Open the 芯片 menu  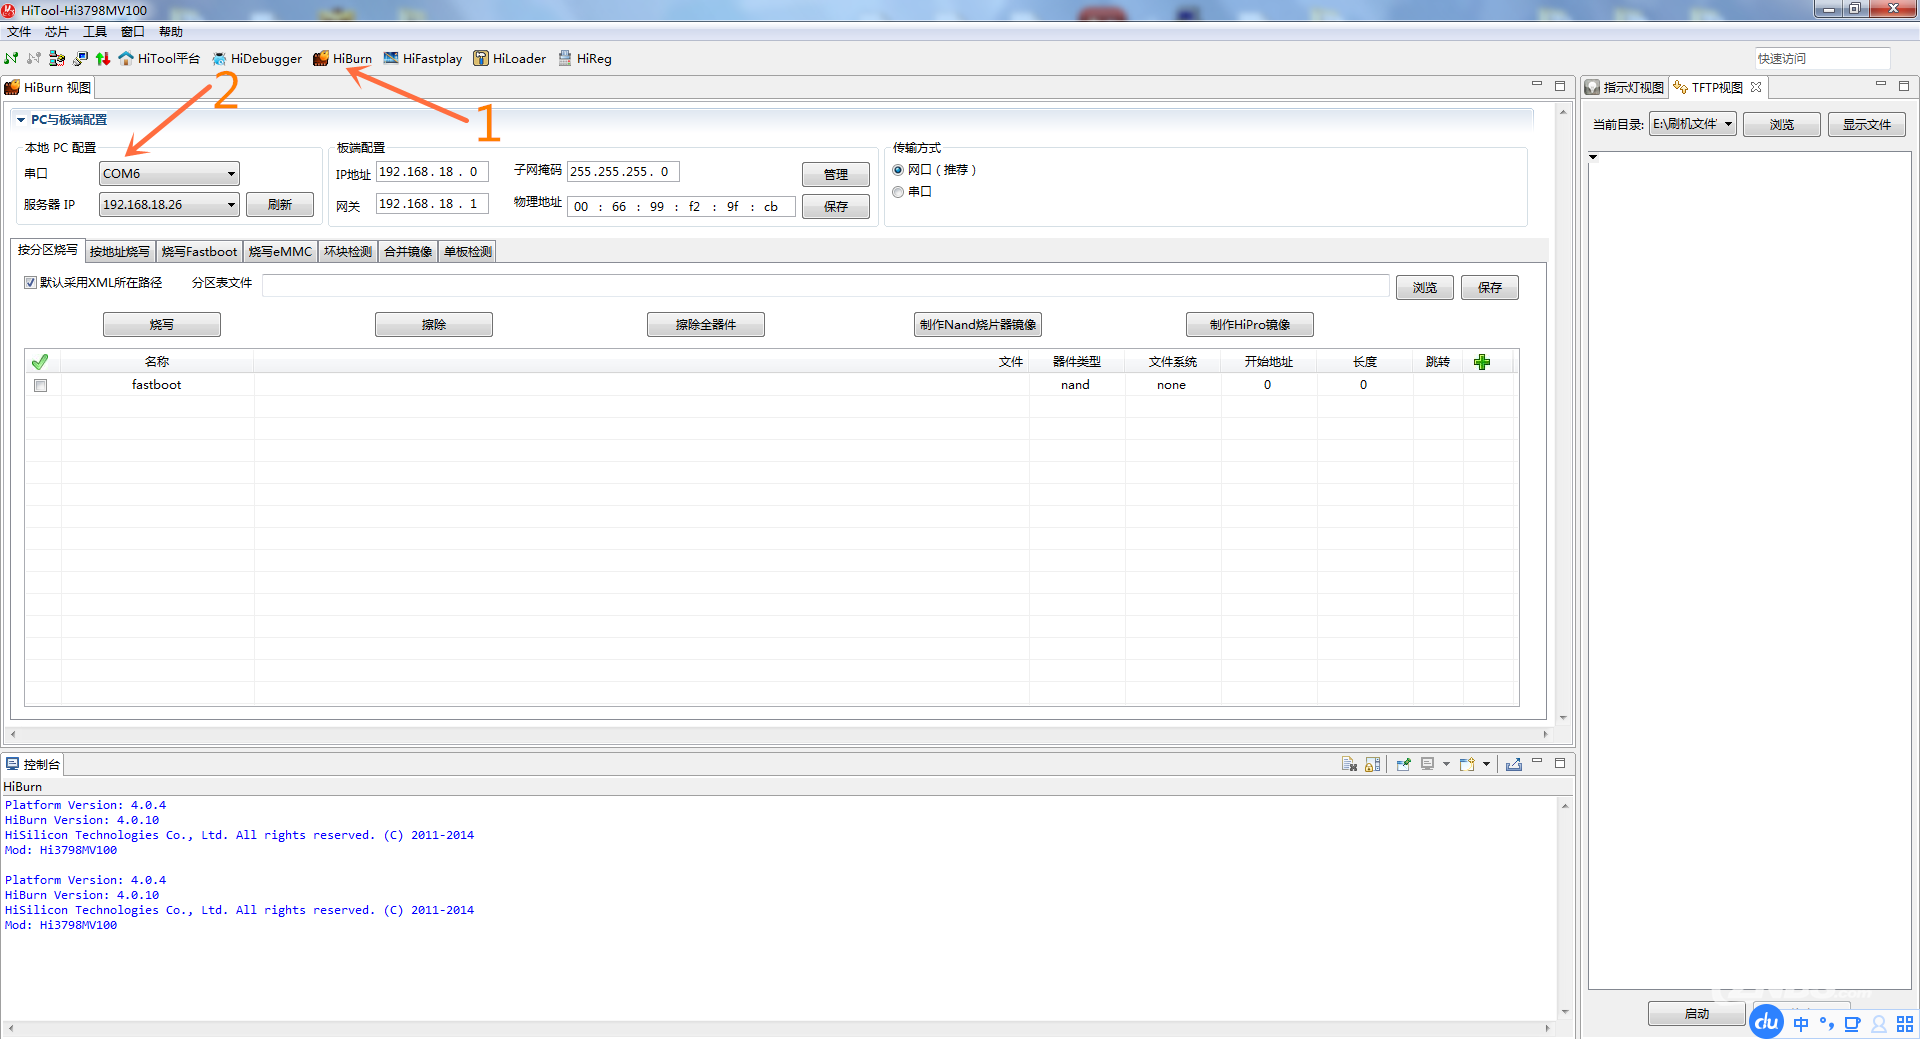click(x=57, y=32)
